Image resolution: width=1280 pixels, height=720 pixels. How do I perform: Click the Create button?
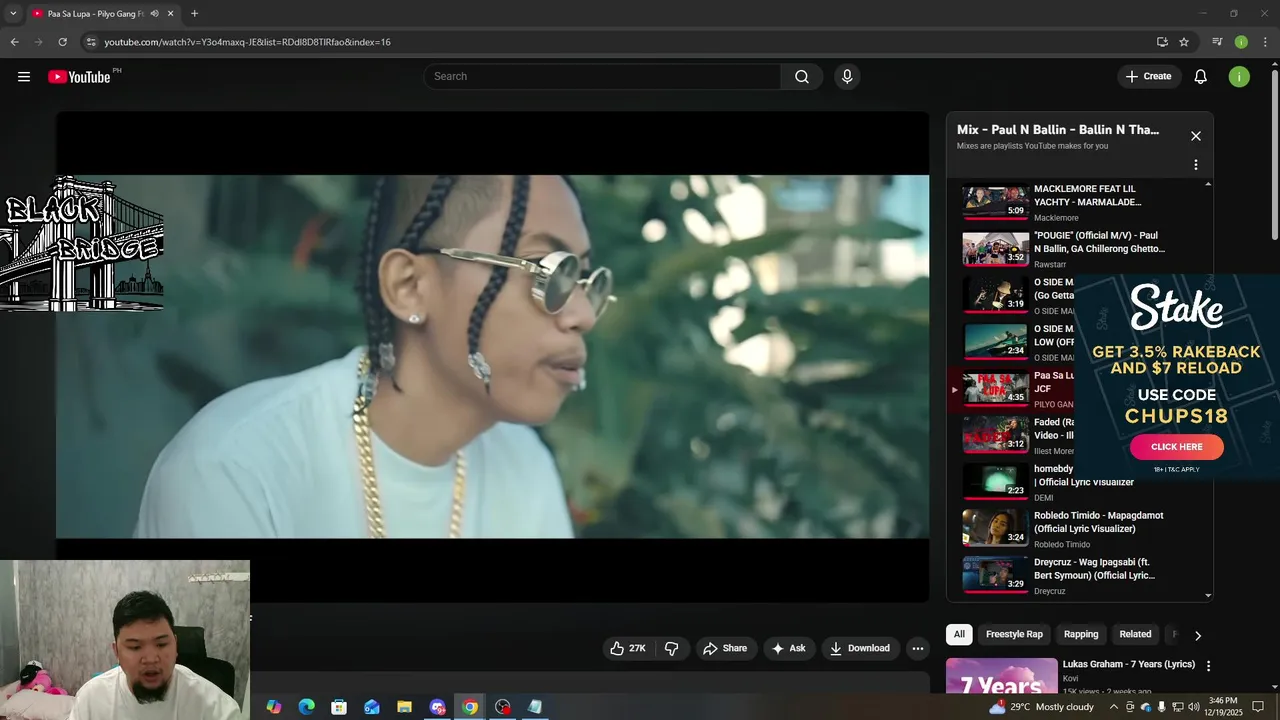tap(1148, 77)
